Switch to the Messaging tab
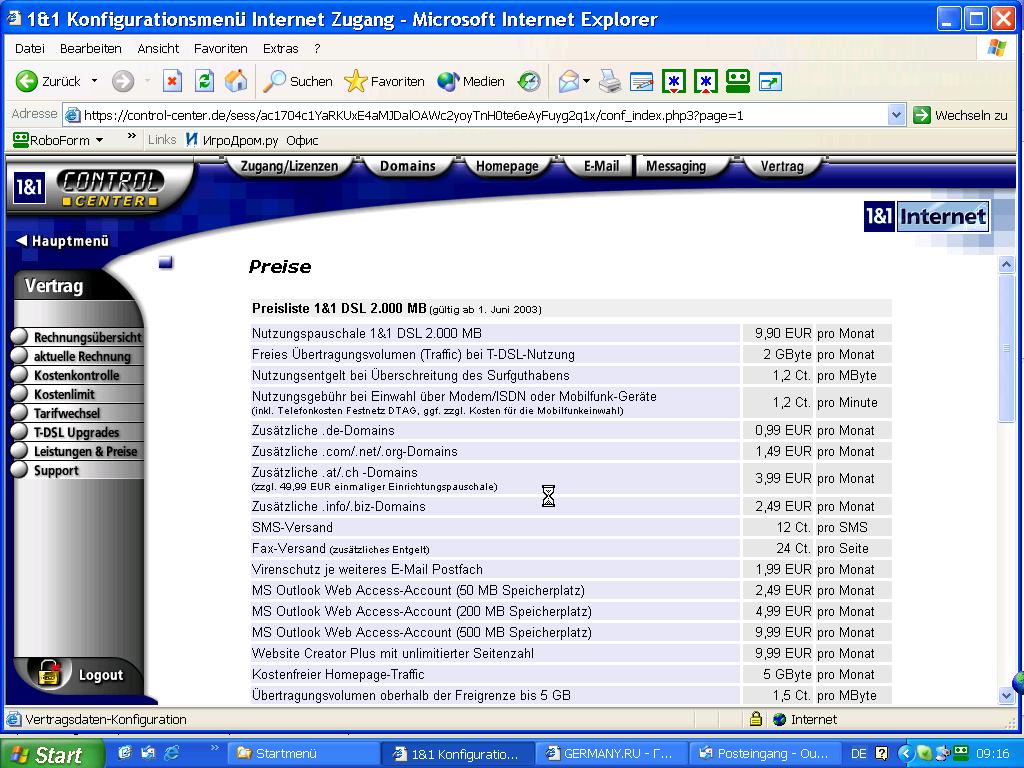This screenshot has width=1024, height=768. [x=677, y=167]
